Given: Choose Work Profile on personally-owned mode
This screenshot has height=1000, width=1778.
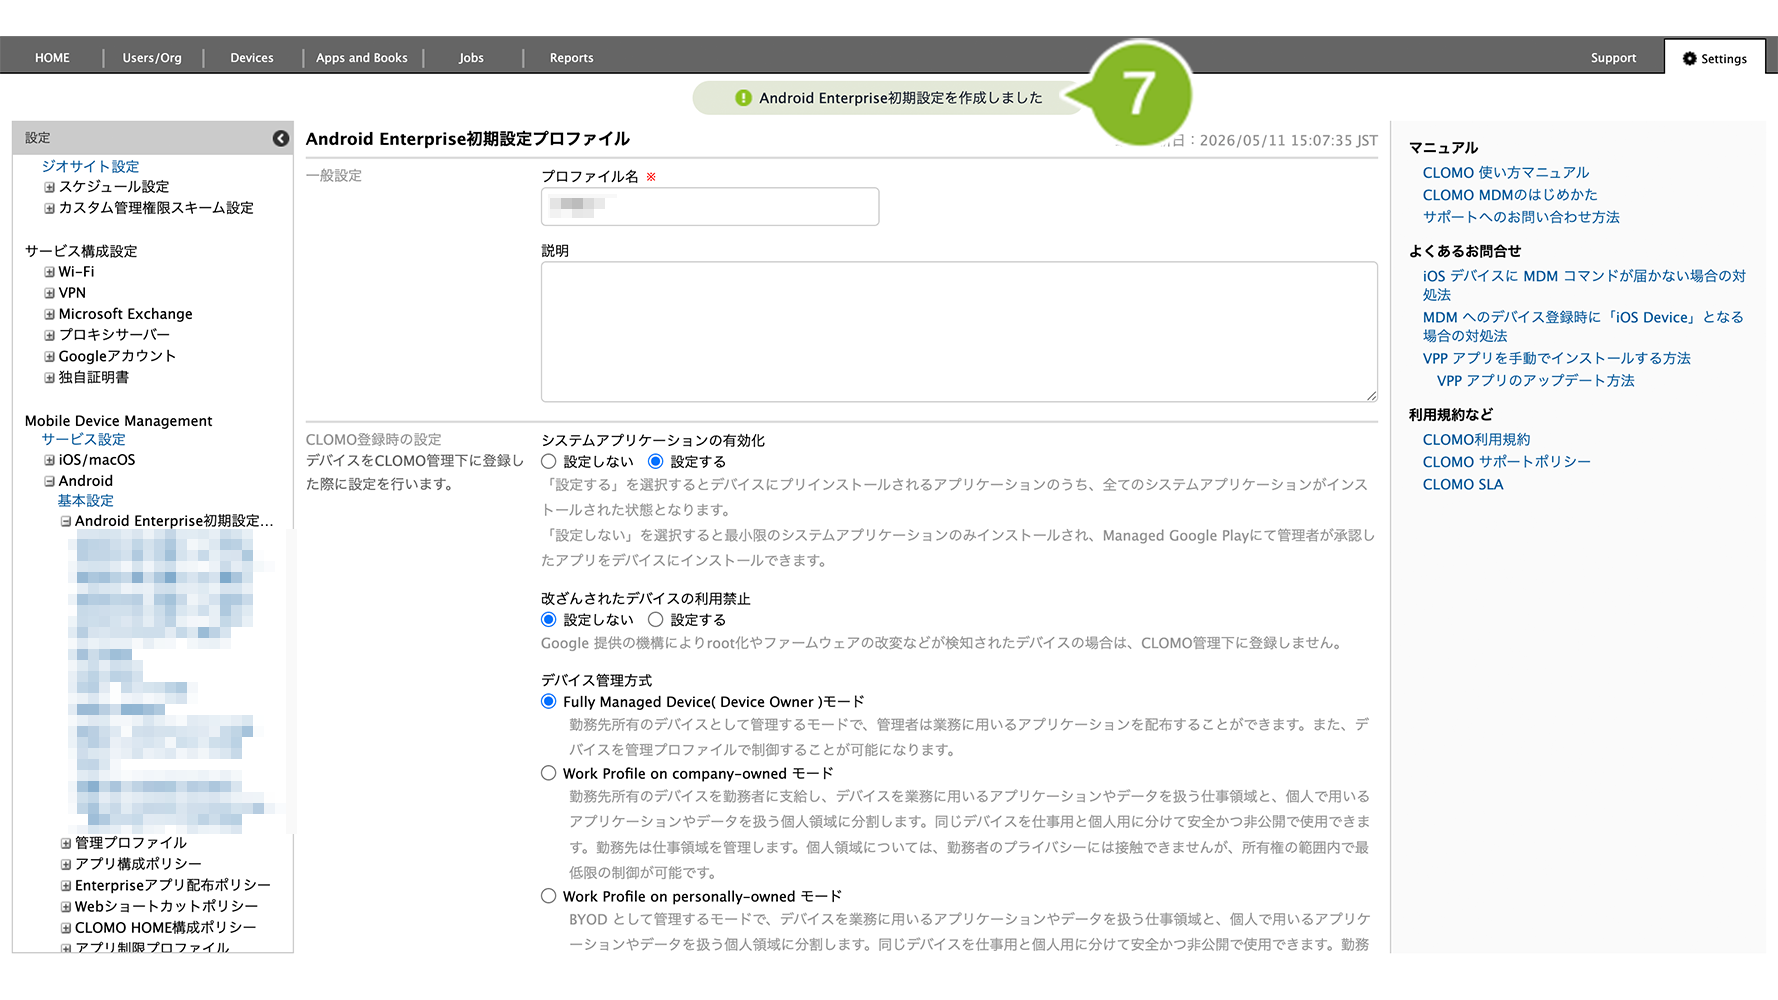Looking at the screenshot, I should [x=549, y=896].
